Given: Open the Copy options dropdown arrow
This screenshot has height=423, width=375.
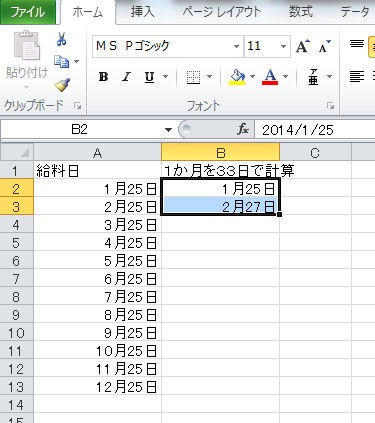Looking at the screenshot, I should [77, 62].
